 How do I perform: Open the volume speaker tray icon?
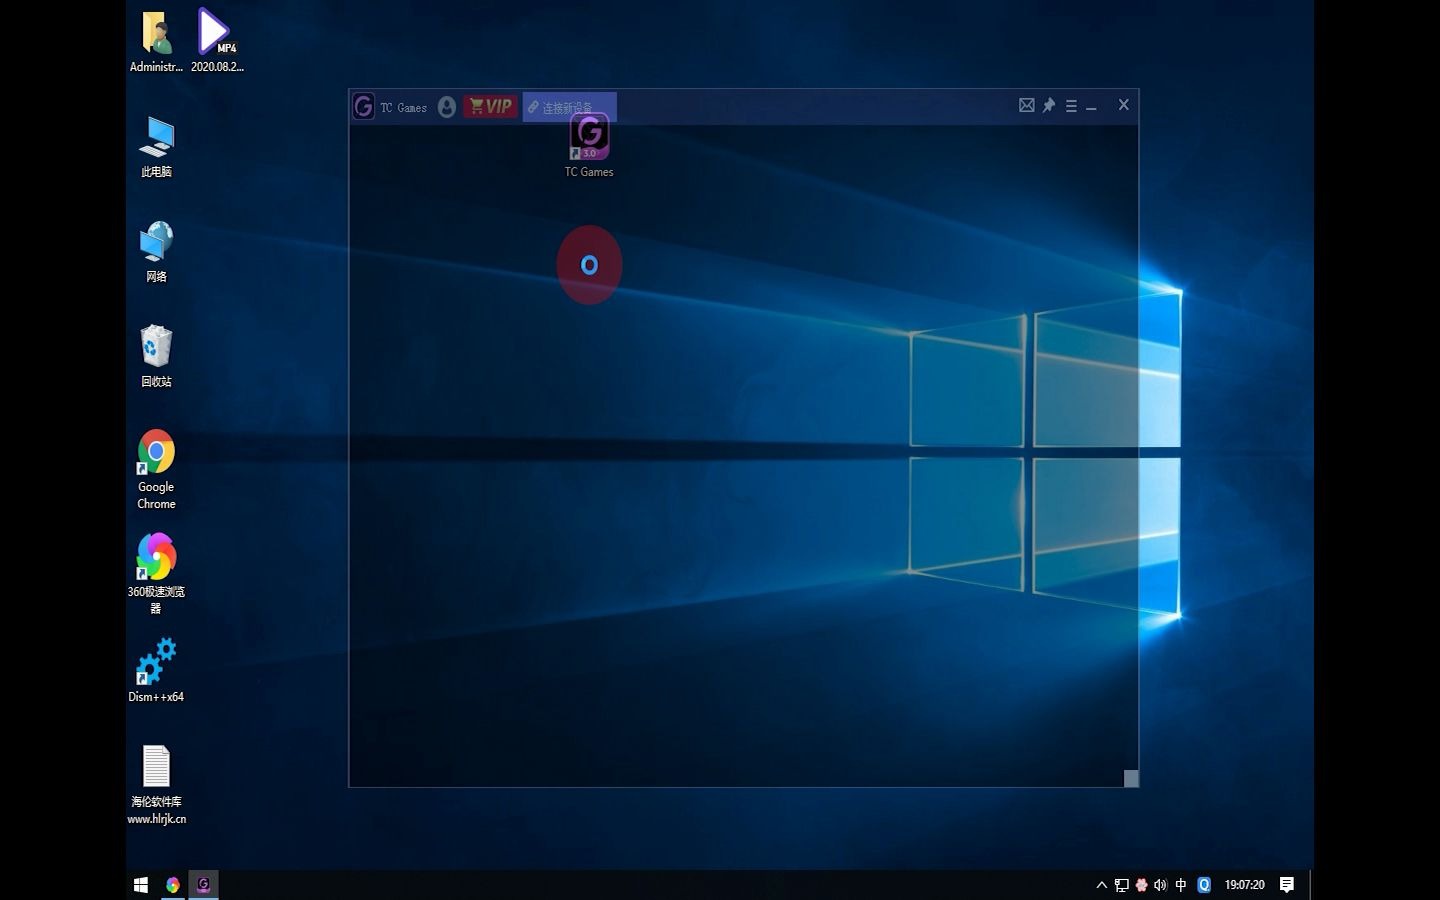(x=1160, y=885)
